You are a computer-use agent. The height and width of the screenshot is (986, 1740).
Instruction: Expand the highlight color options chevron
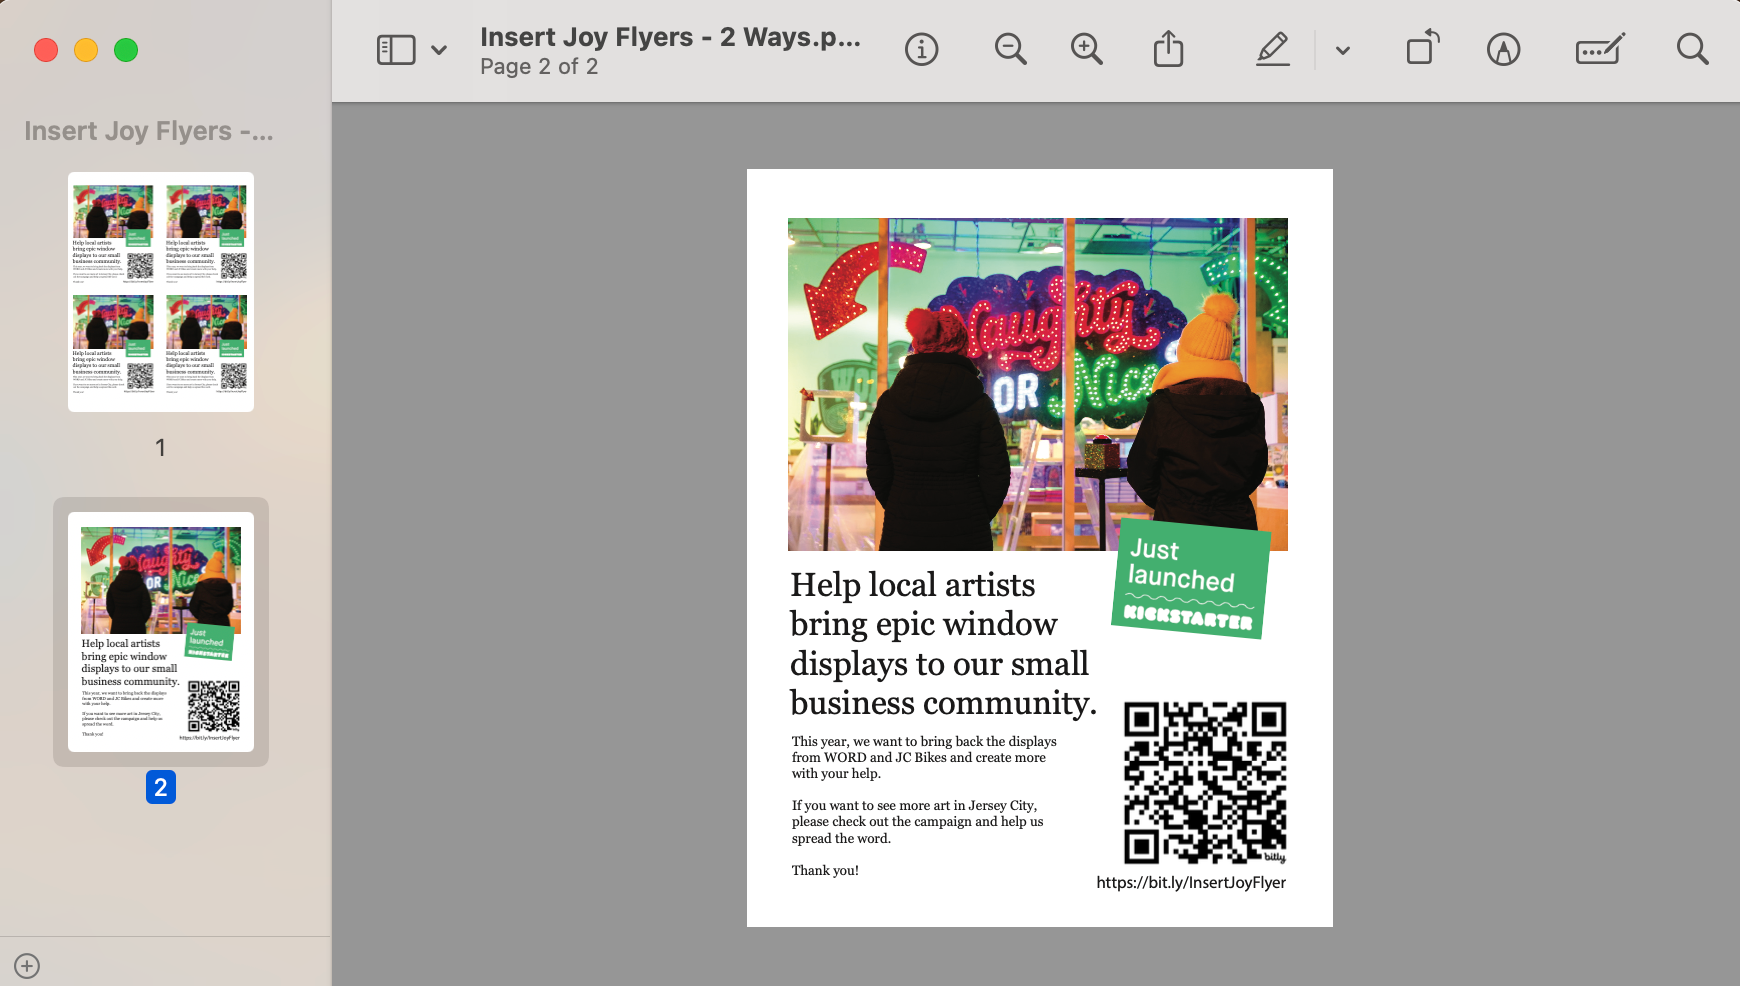pyautogui.click(x=1343, y=50)
